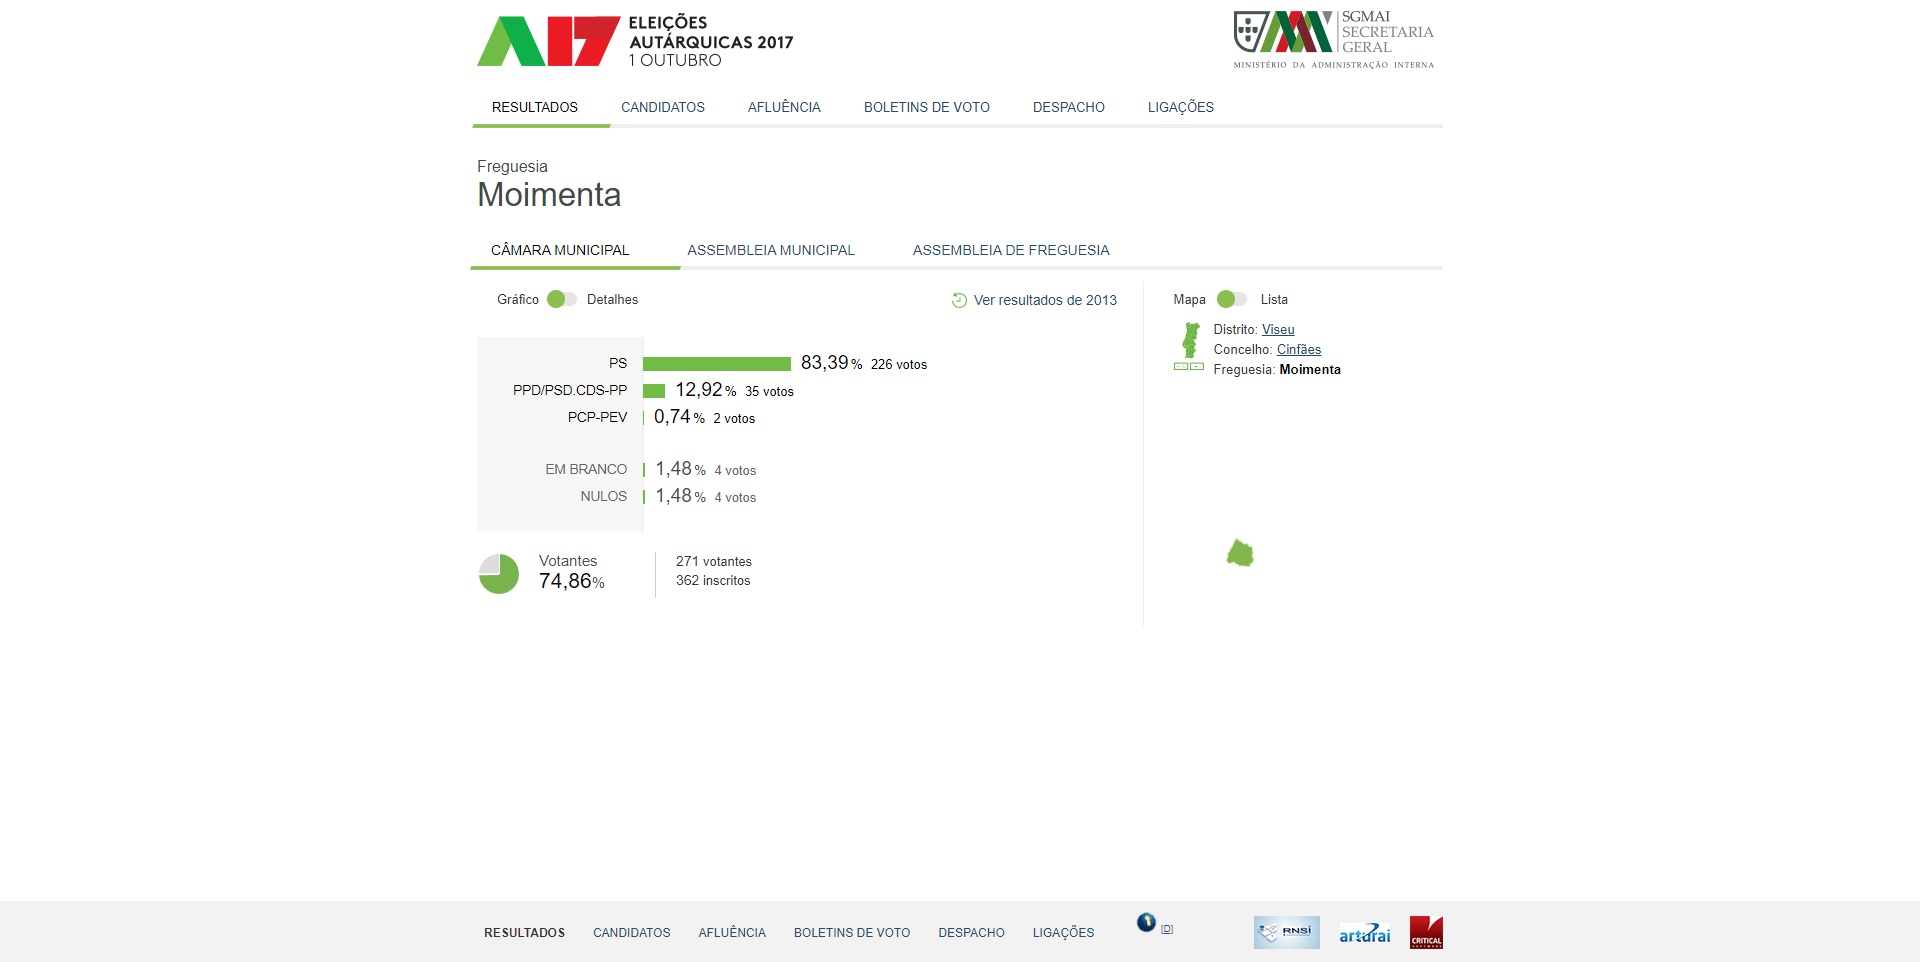
Task: Click the SGMAI Secretaria Geral logo
Action: click(1333, 40)
